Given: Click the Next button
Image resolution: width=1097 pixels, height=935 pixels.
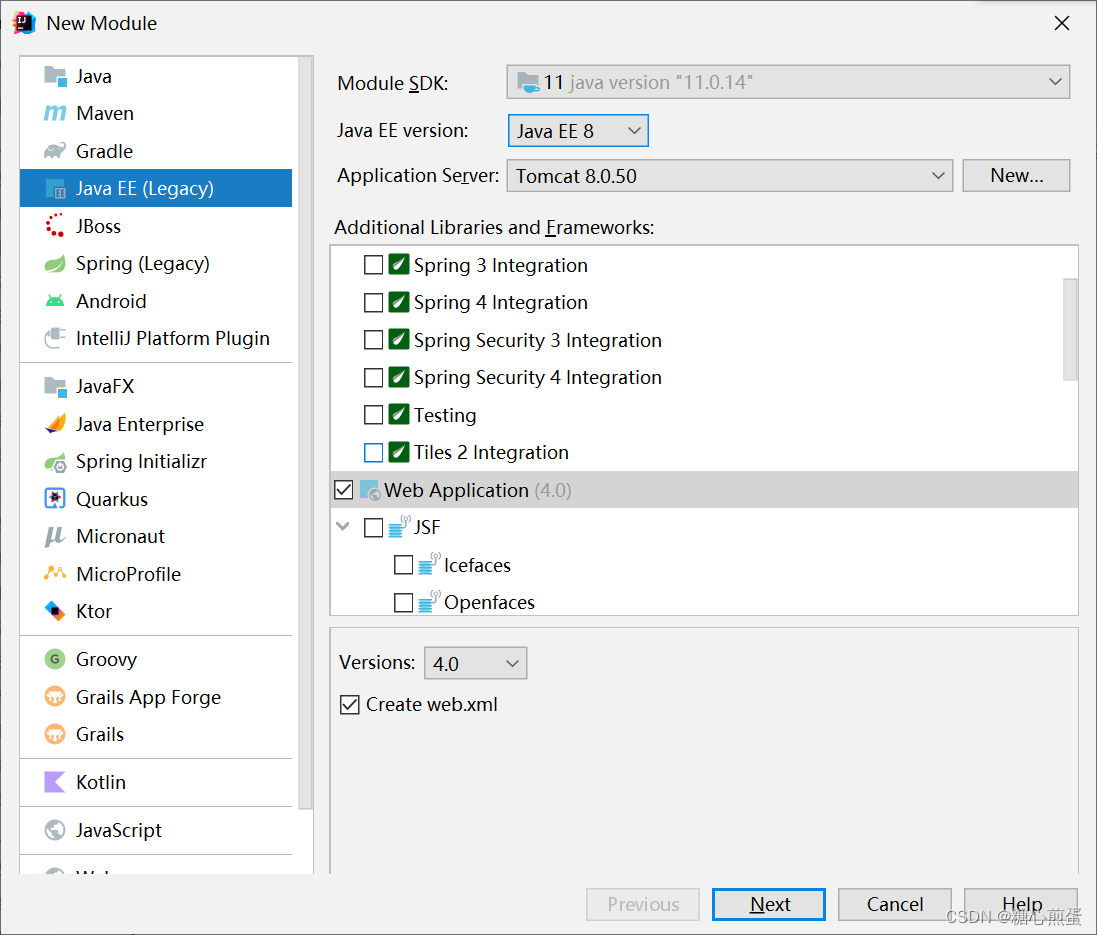Looking at the screenshot, I should click(769, 904).
